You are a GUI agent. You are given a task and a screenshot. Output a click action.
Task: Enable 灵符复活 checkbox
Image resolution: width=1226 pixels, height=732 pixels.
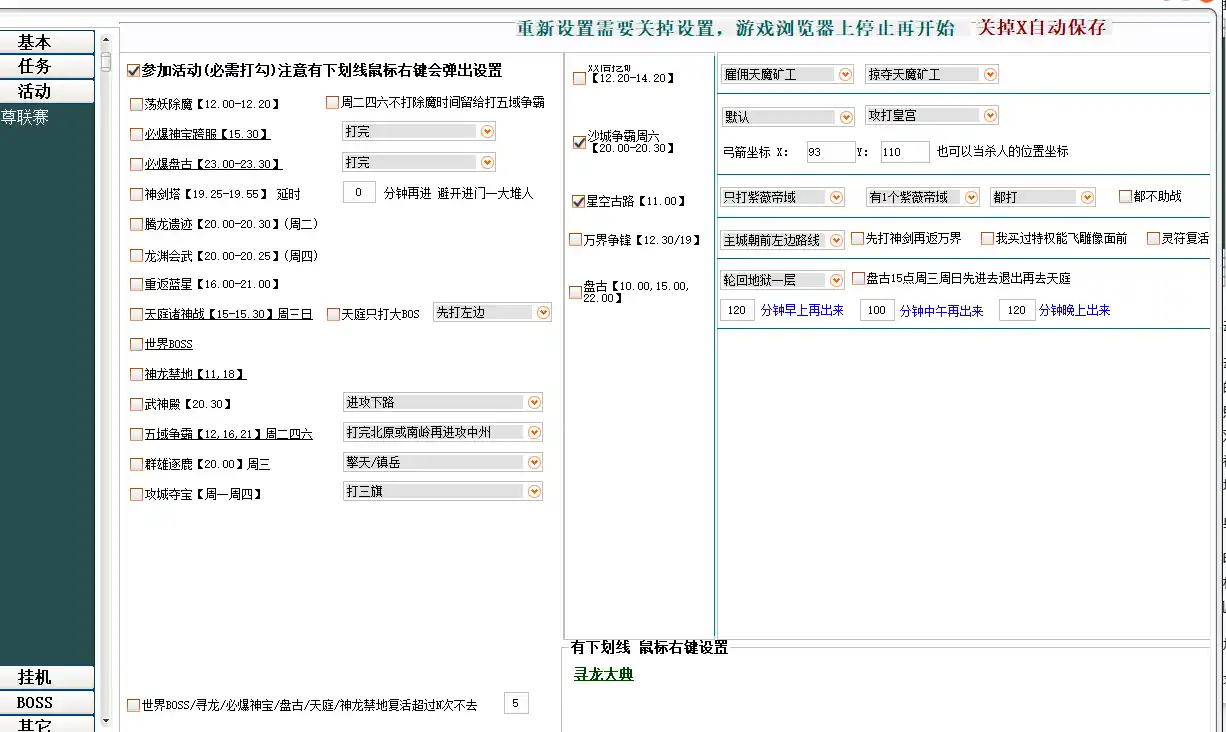point(1153,238)
